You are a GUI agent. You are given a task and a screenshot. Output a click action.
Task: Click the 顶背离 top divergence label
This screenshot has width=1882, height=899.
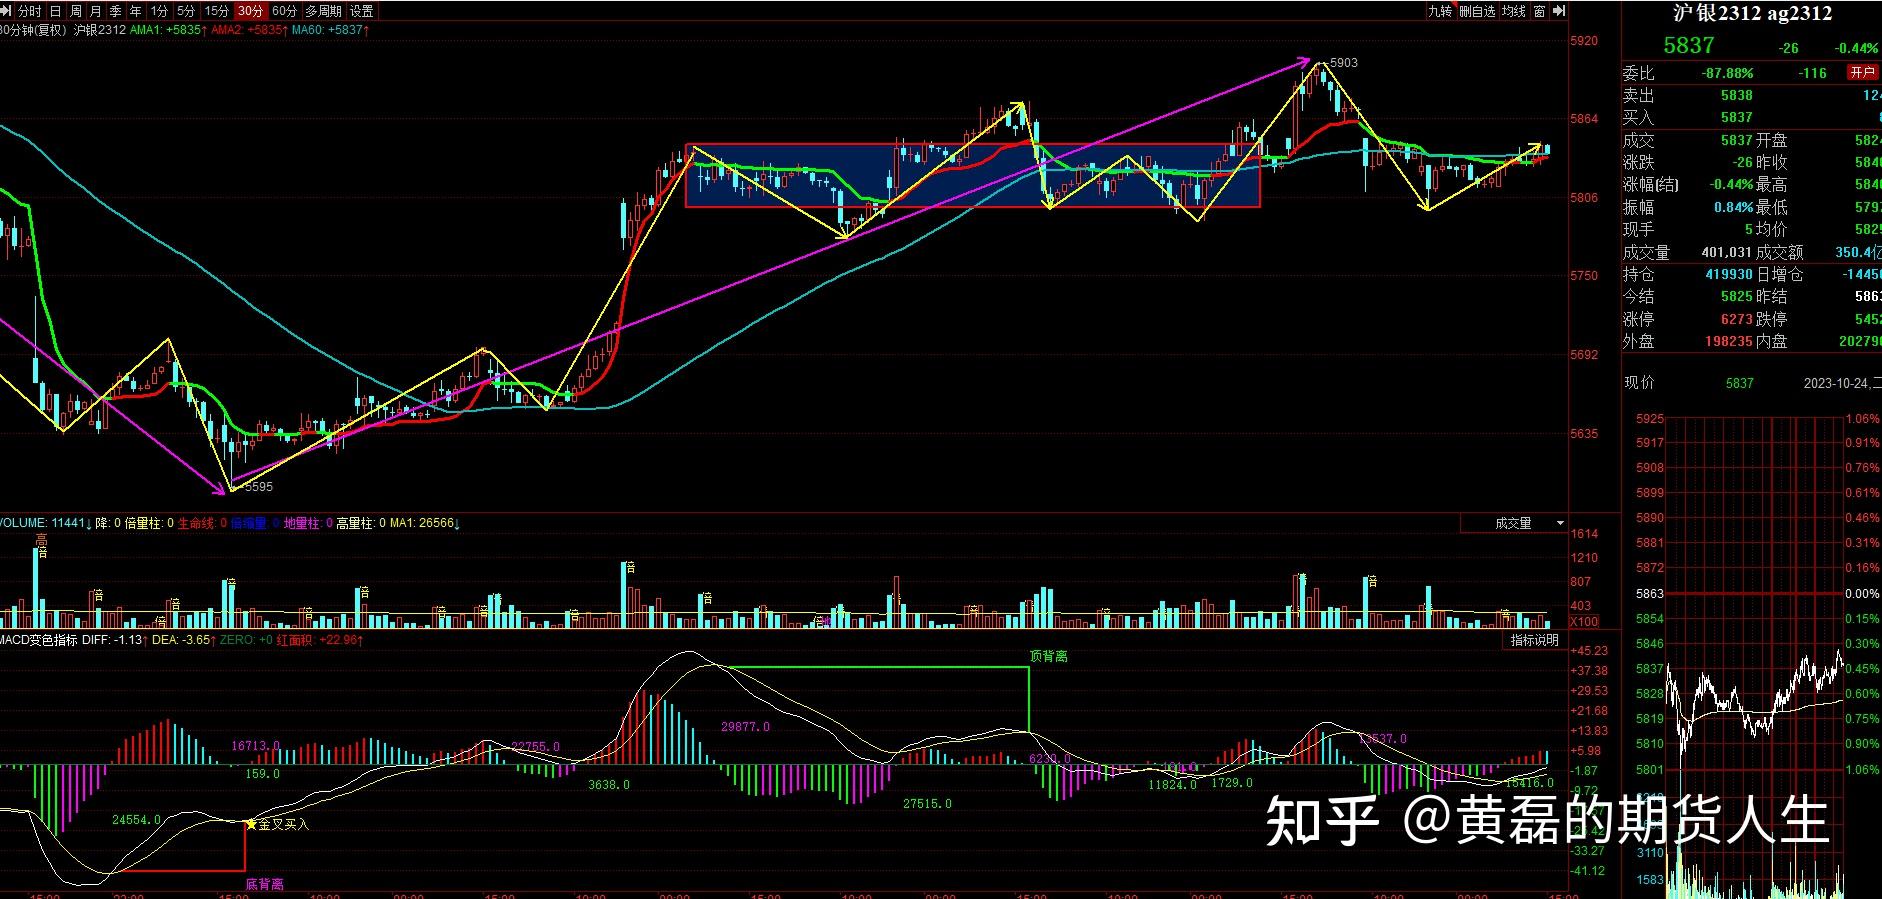(1048, 657)
